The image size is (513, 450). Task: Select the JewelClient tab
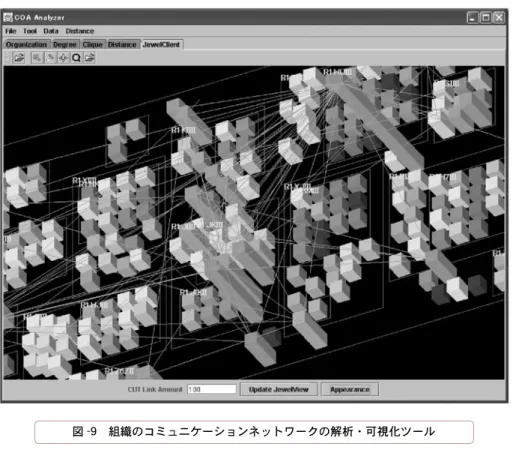(x=161, y=44)
